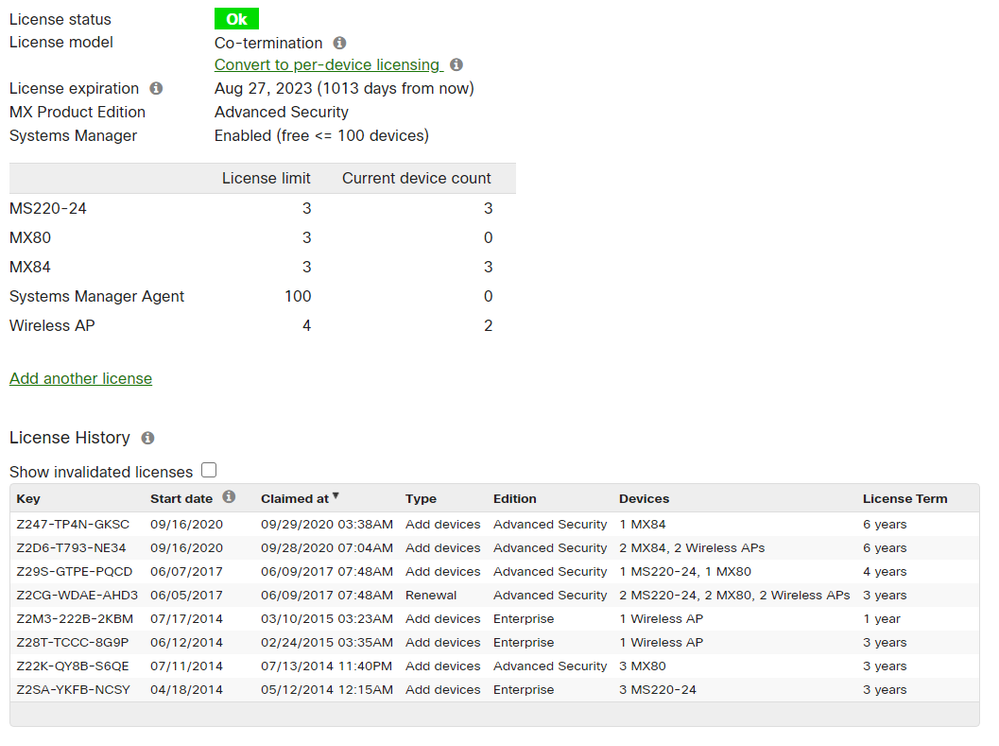Click the Edition column header
The height and width of the screenshot is (746, 999).
click(x=515, y=499)
